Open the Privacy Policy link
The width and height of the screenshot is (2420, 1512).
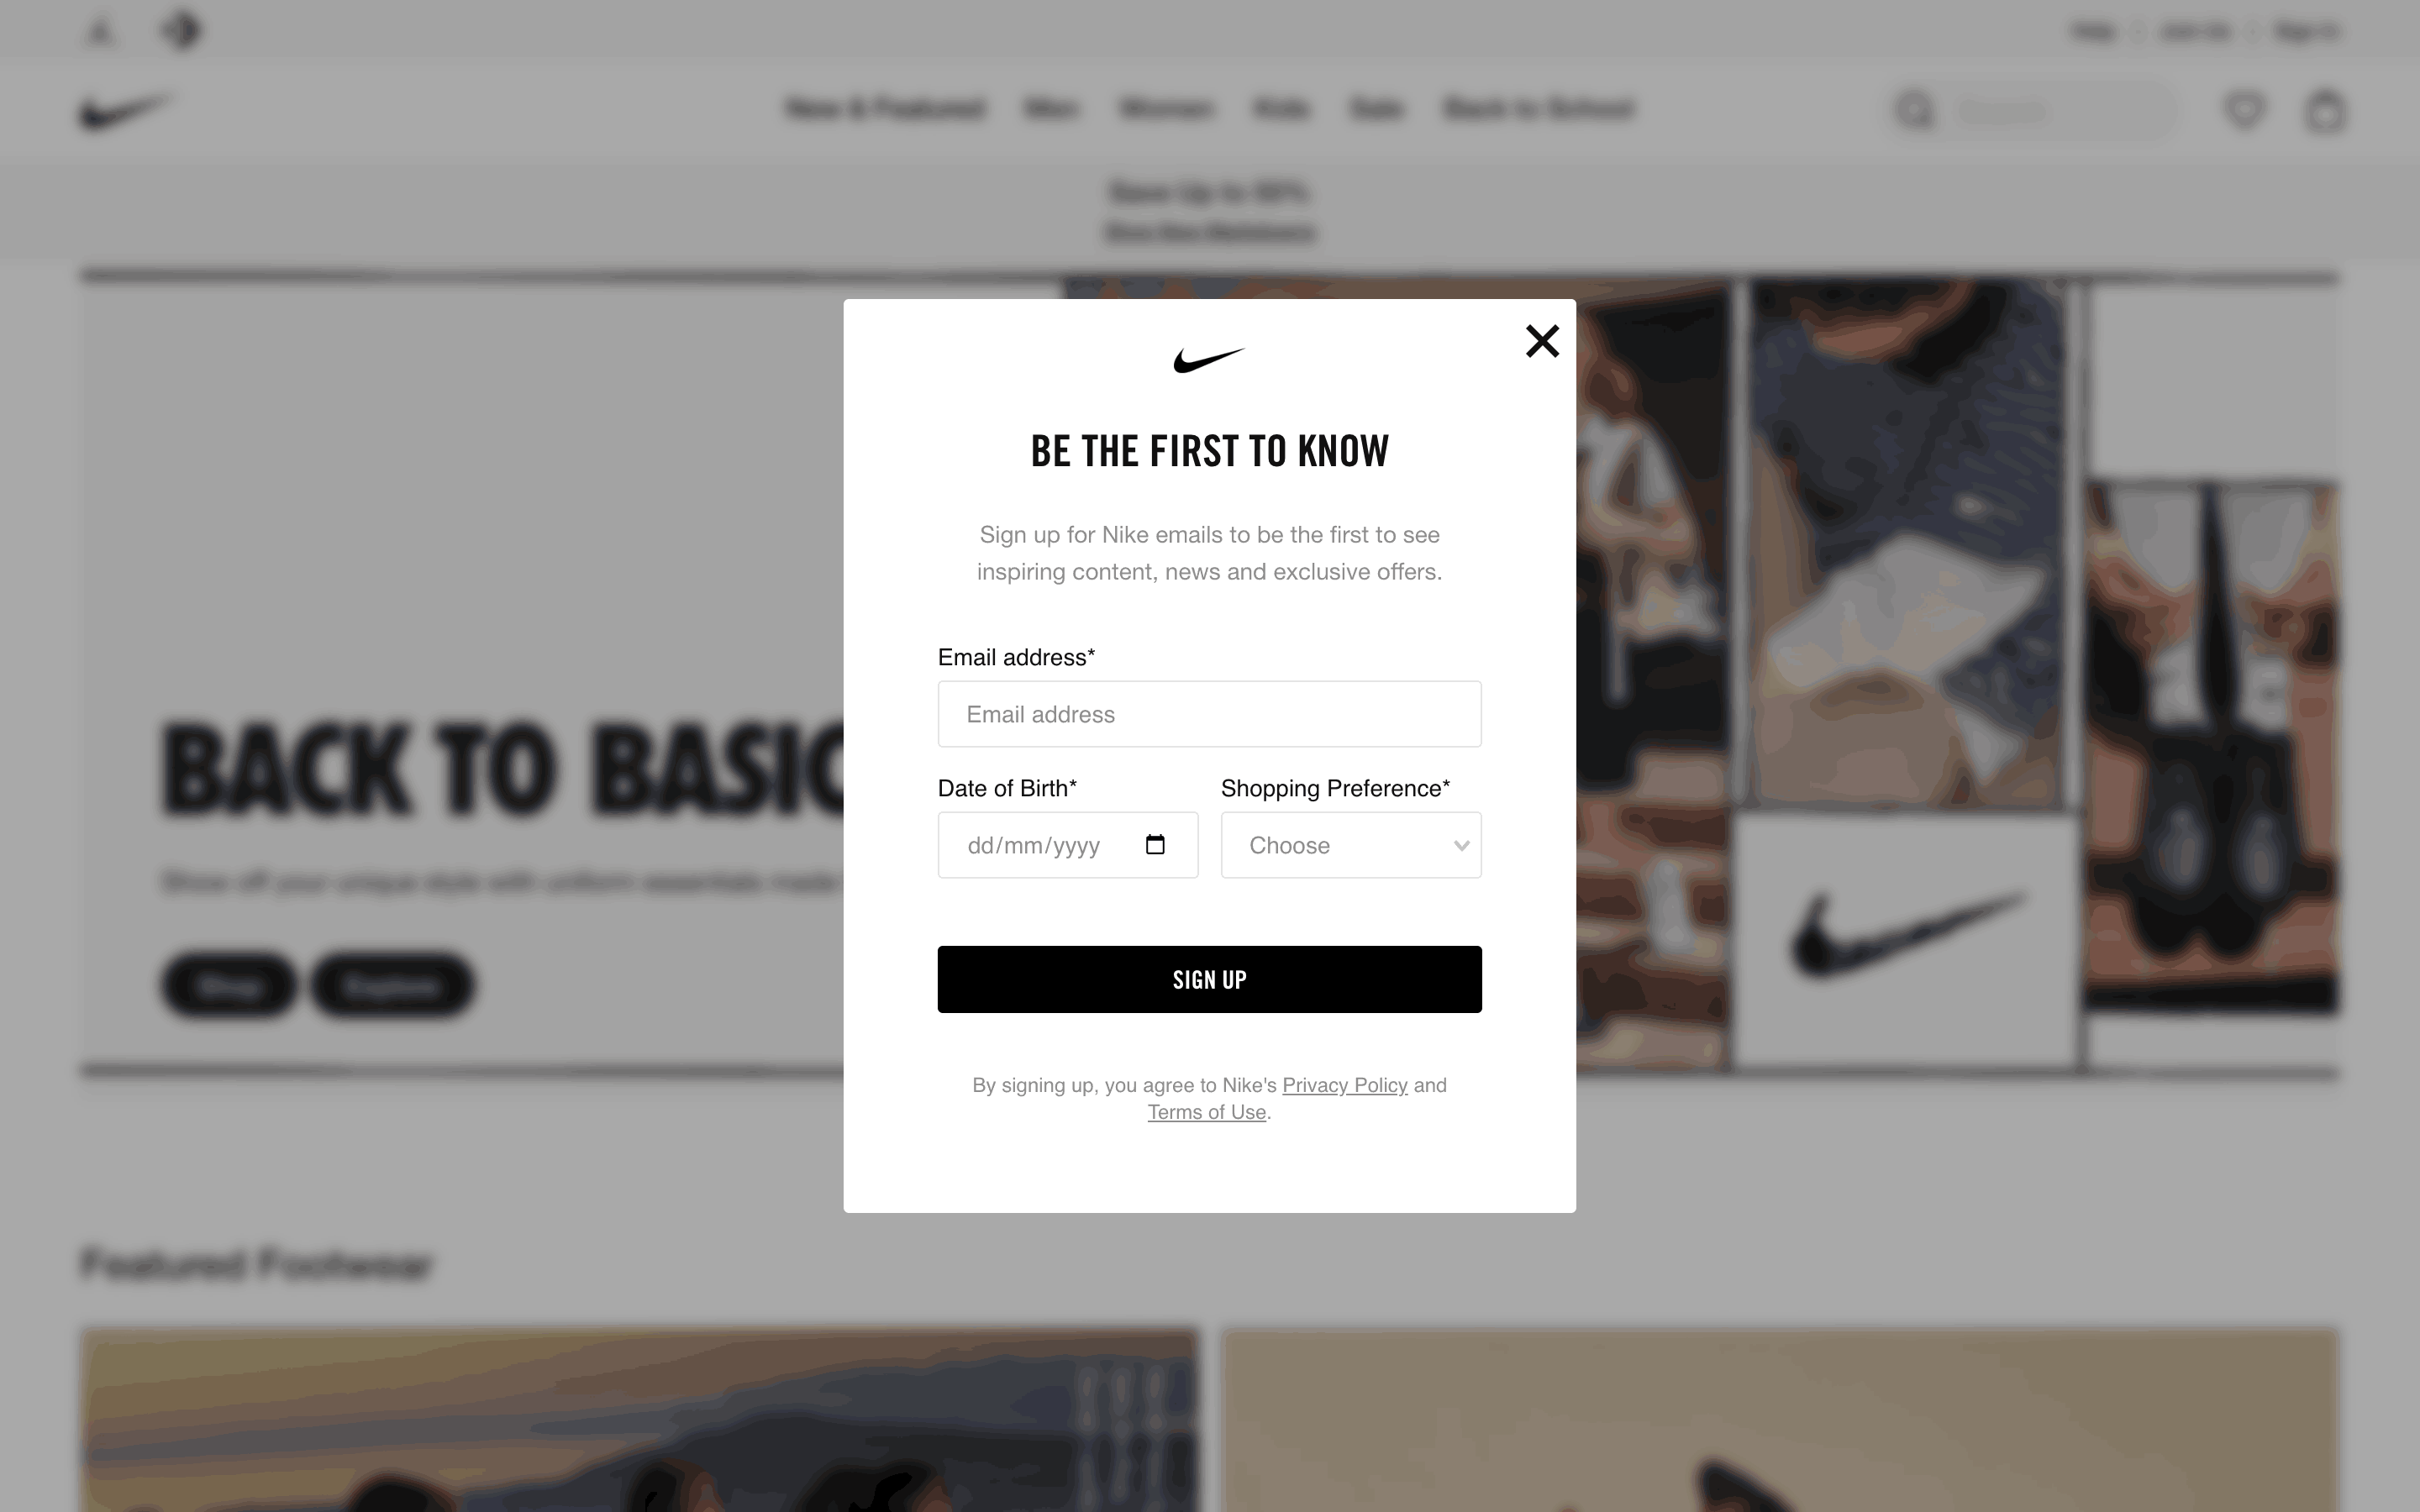pos(1344,1085)
